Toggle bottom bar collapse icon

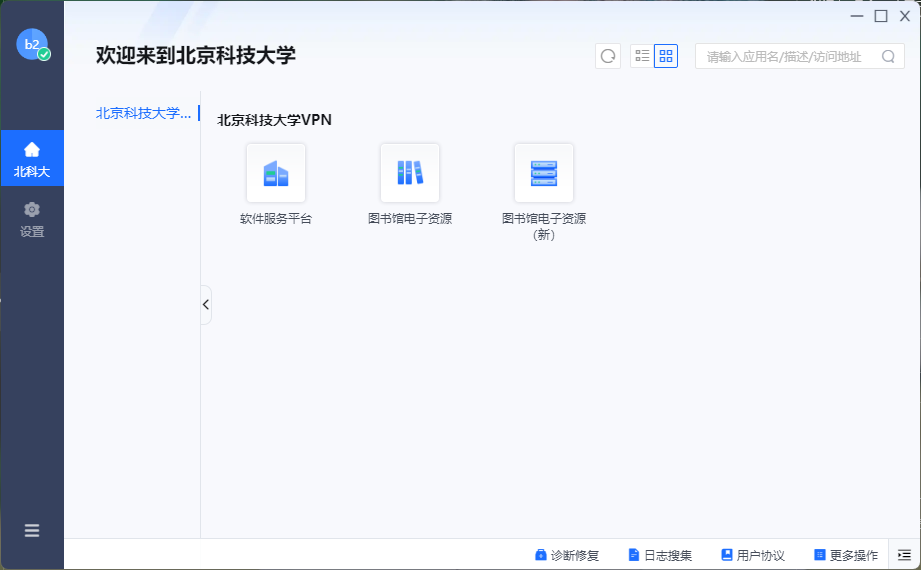click(904, 555)
